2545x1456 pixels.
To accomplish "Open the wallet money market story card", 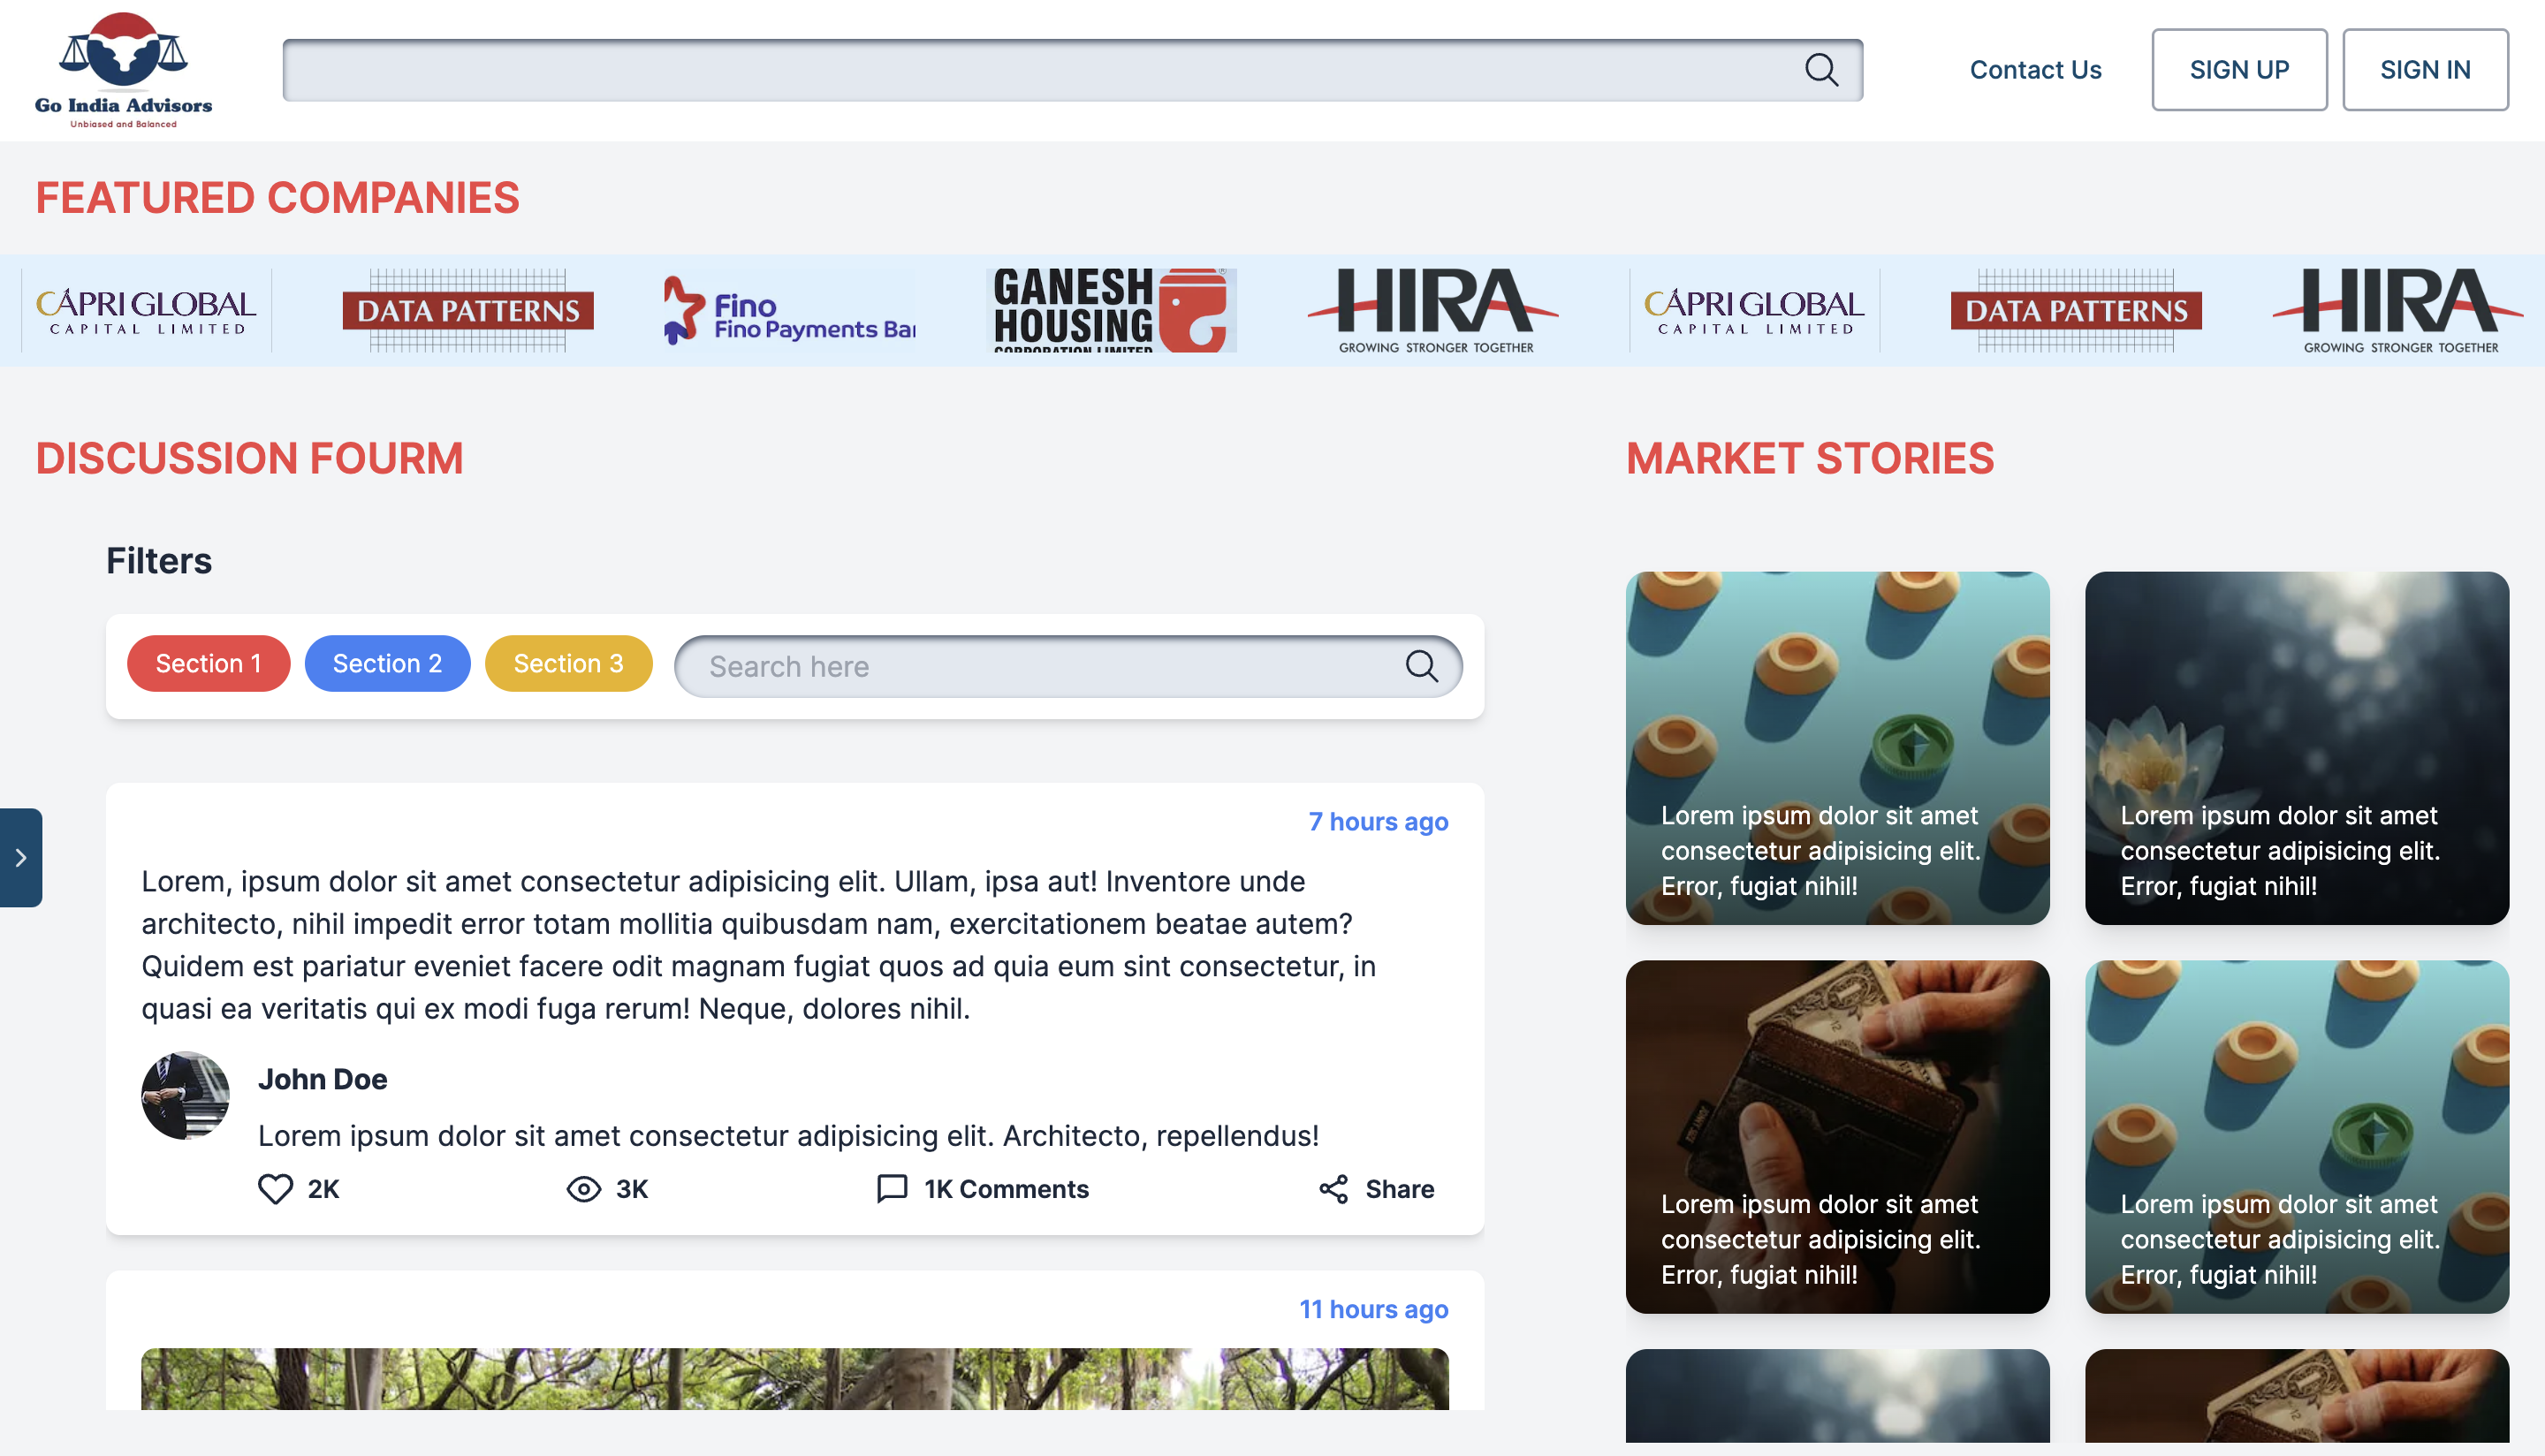I will click(1837, 1136).
